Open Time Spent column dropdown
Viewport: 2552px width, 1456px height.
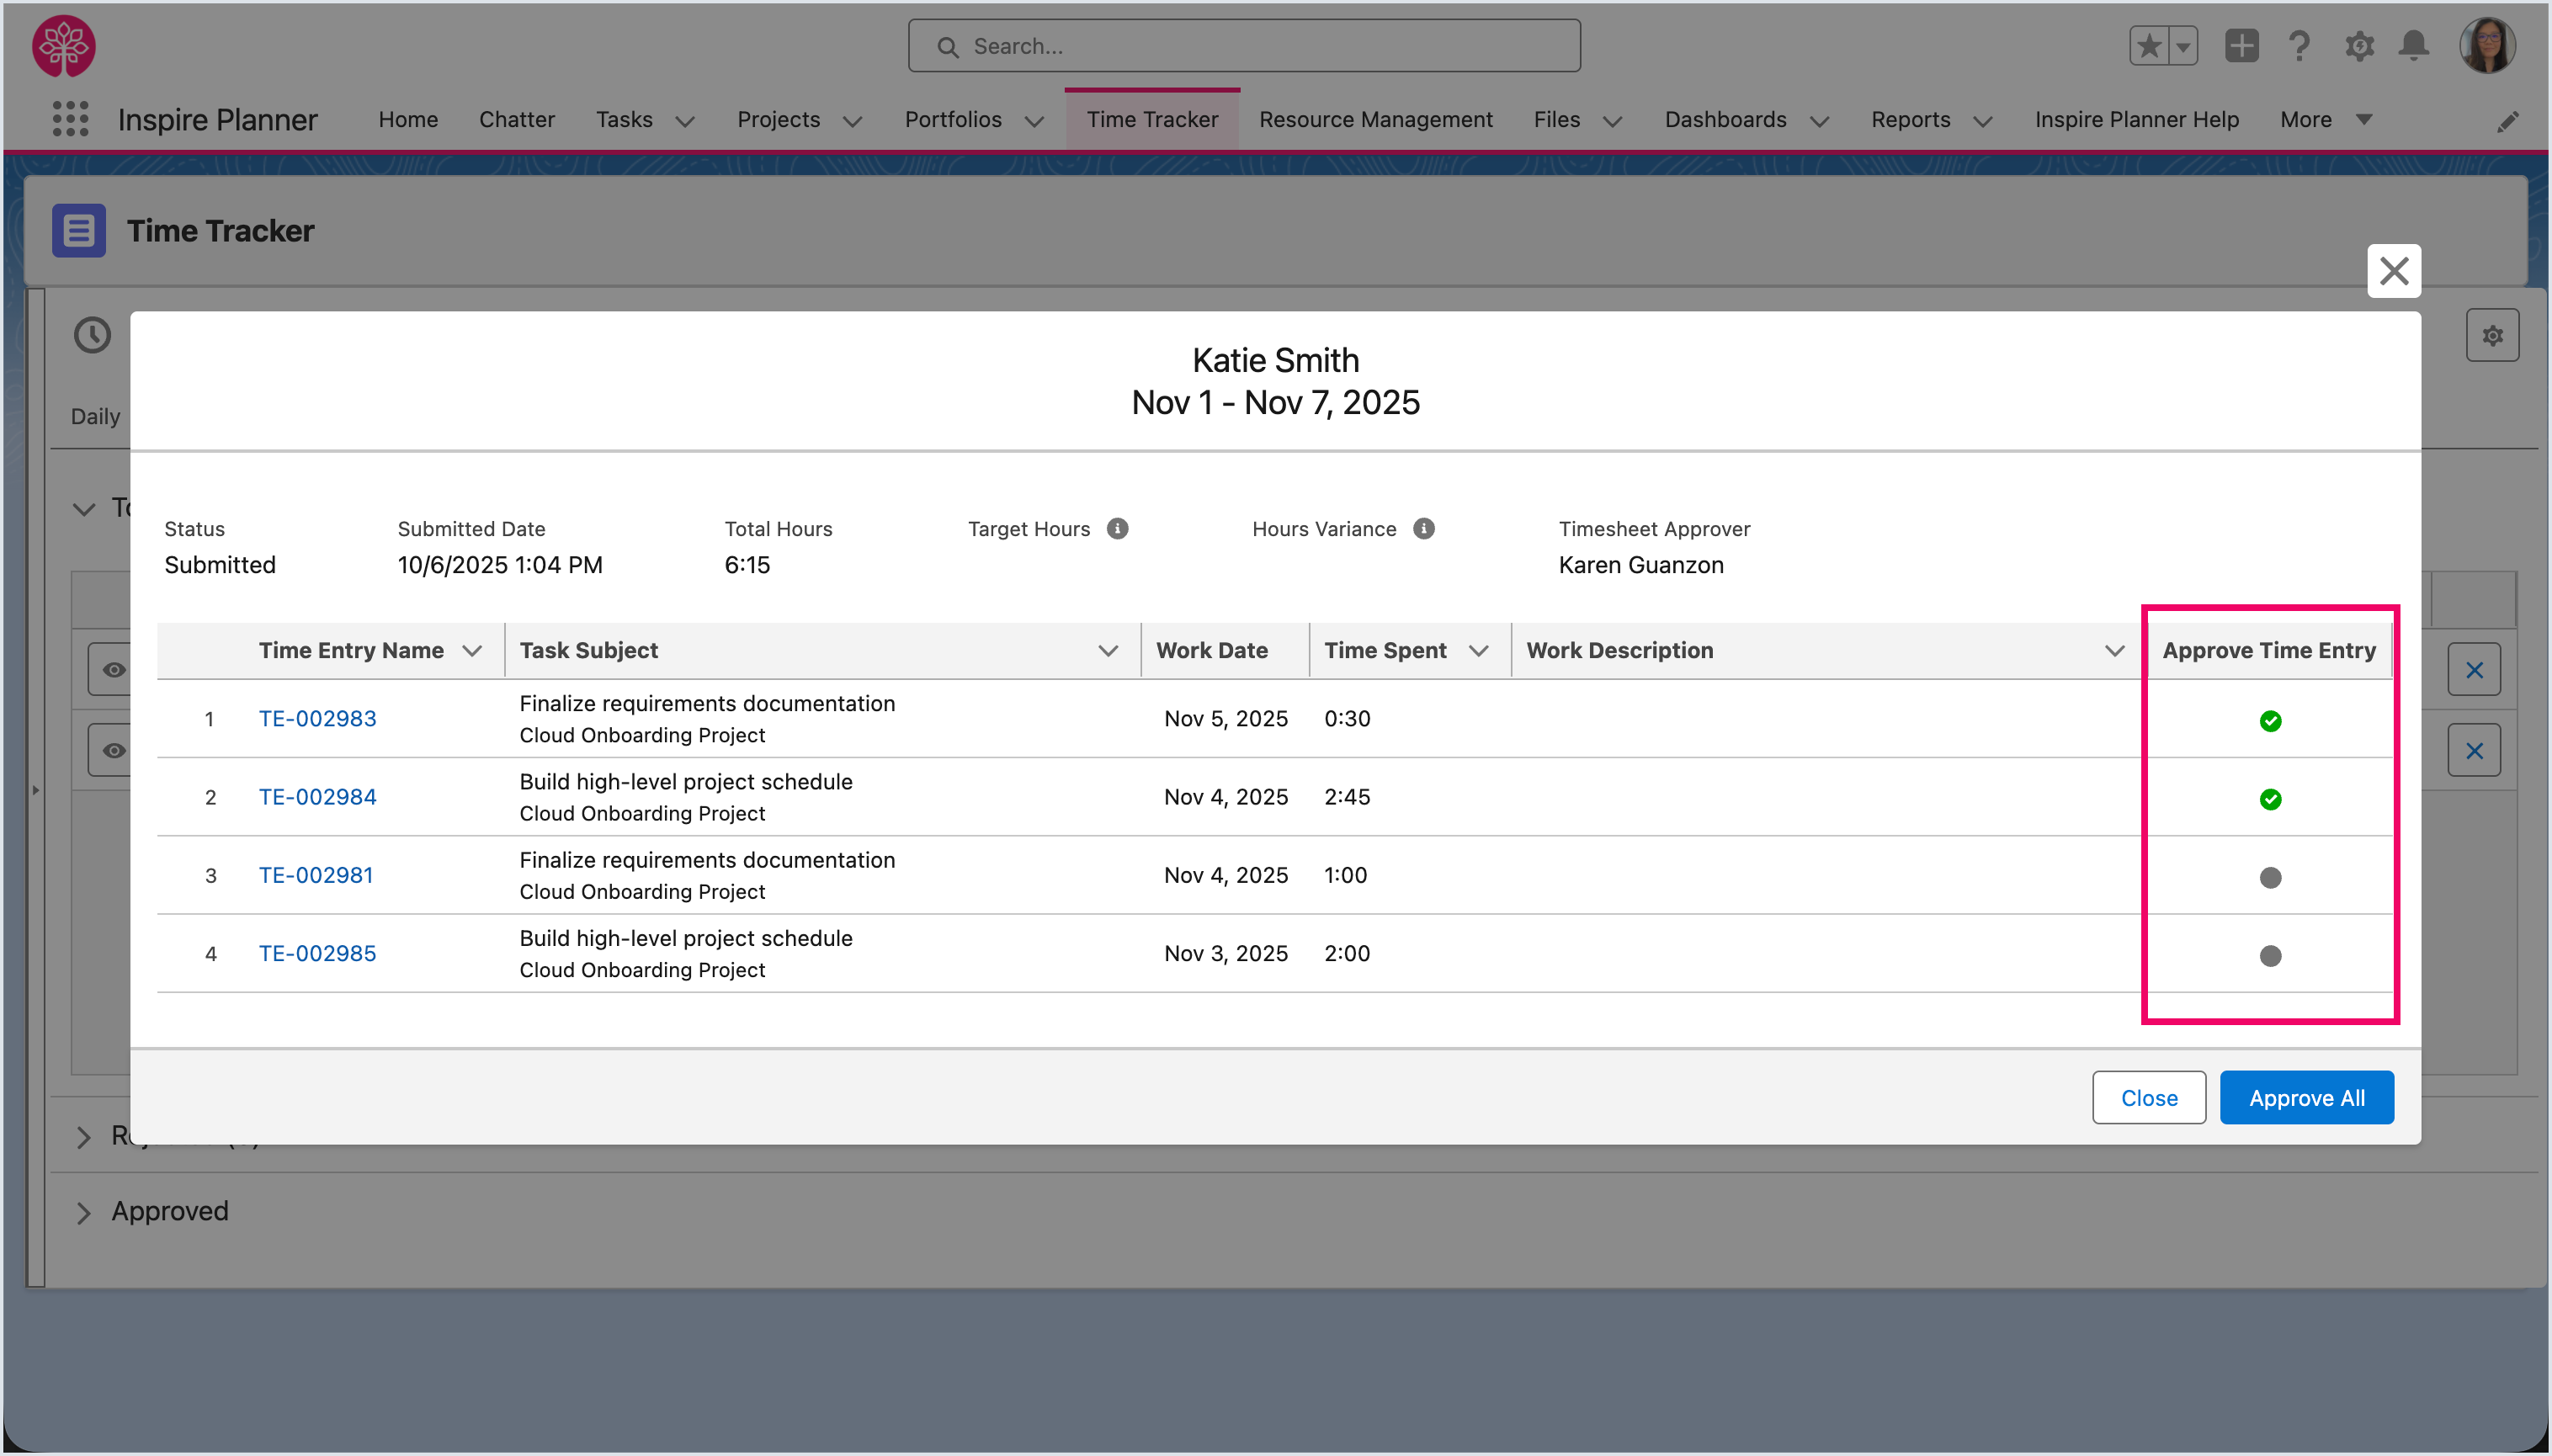[x=1478, y=650]
